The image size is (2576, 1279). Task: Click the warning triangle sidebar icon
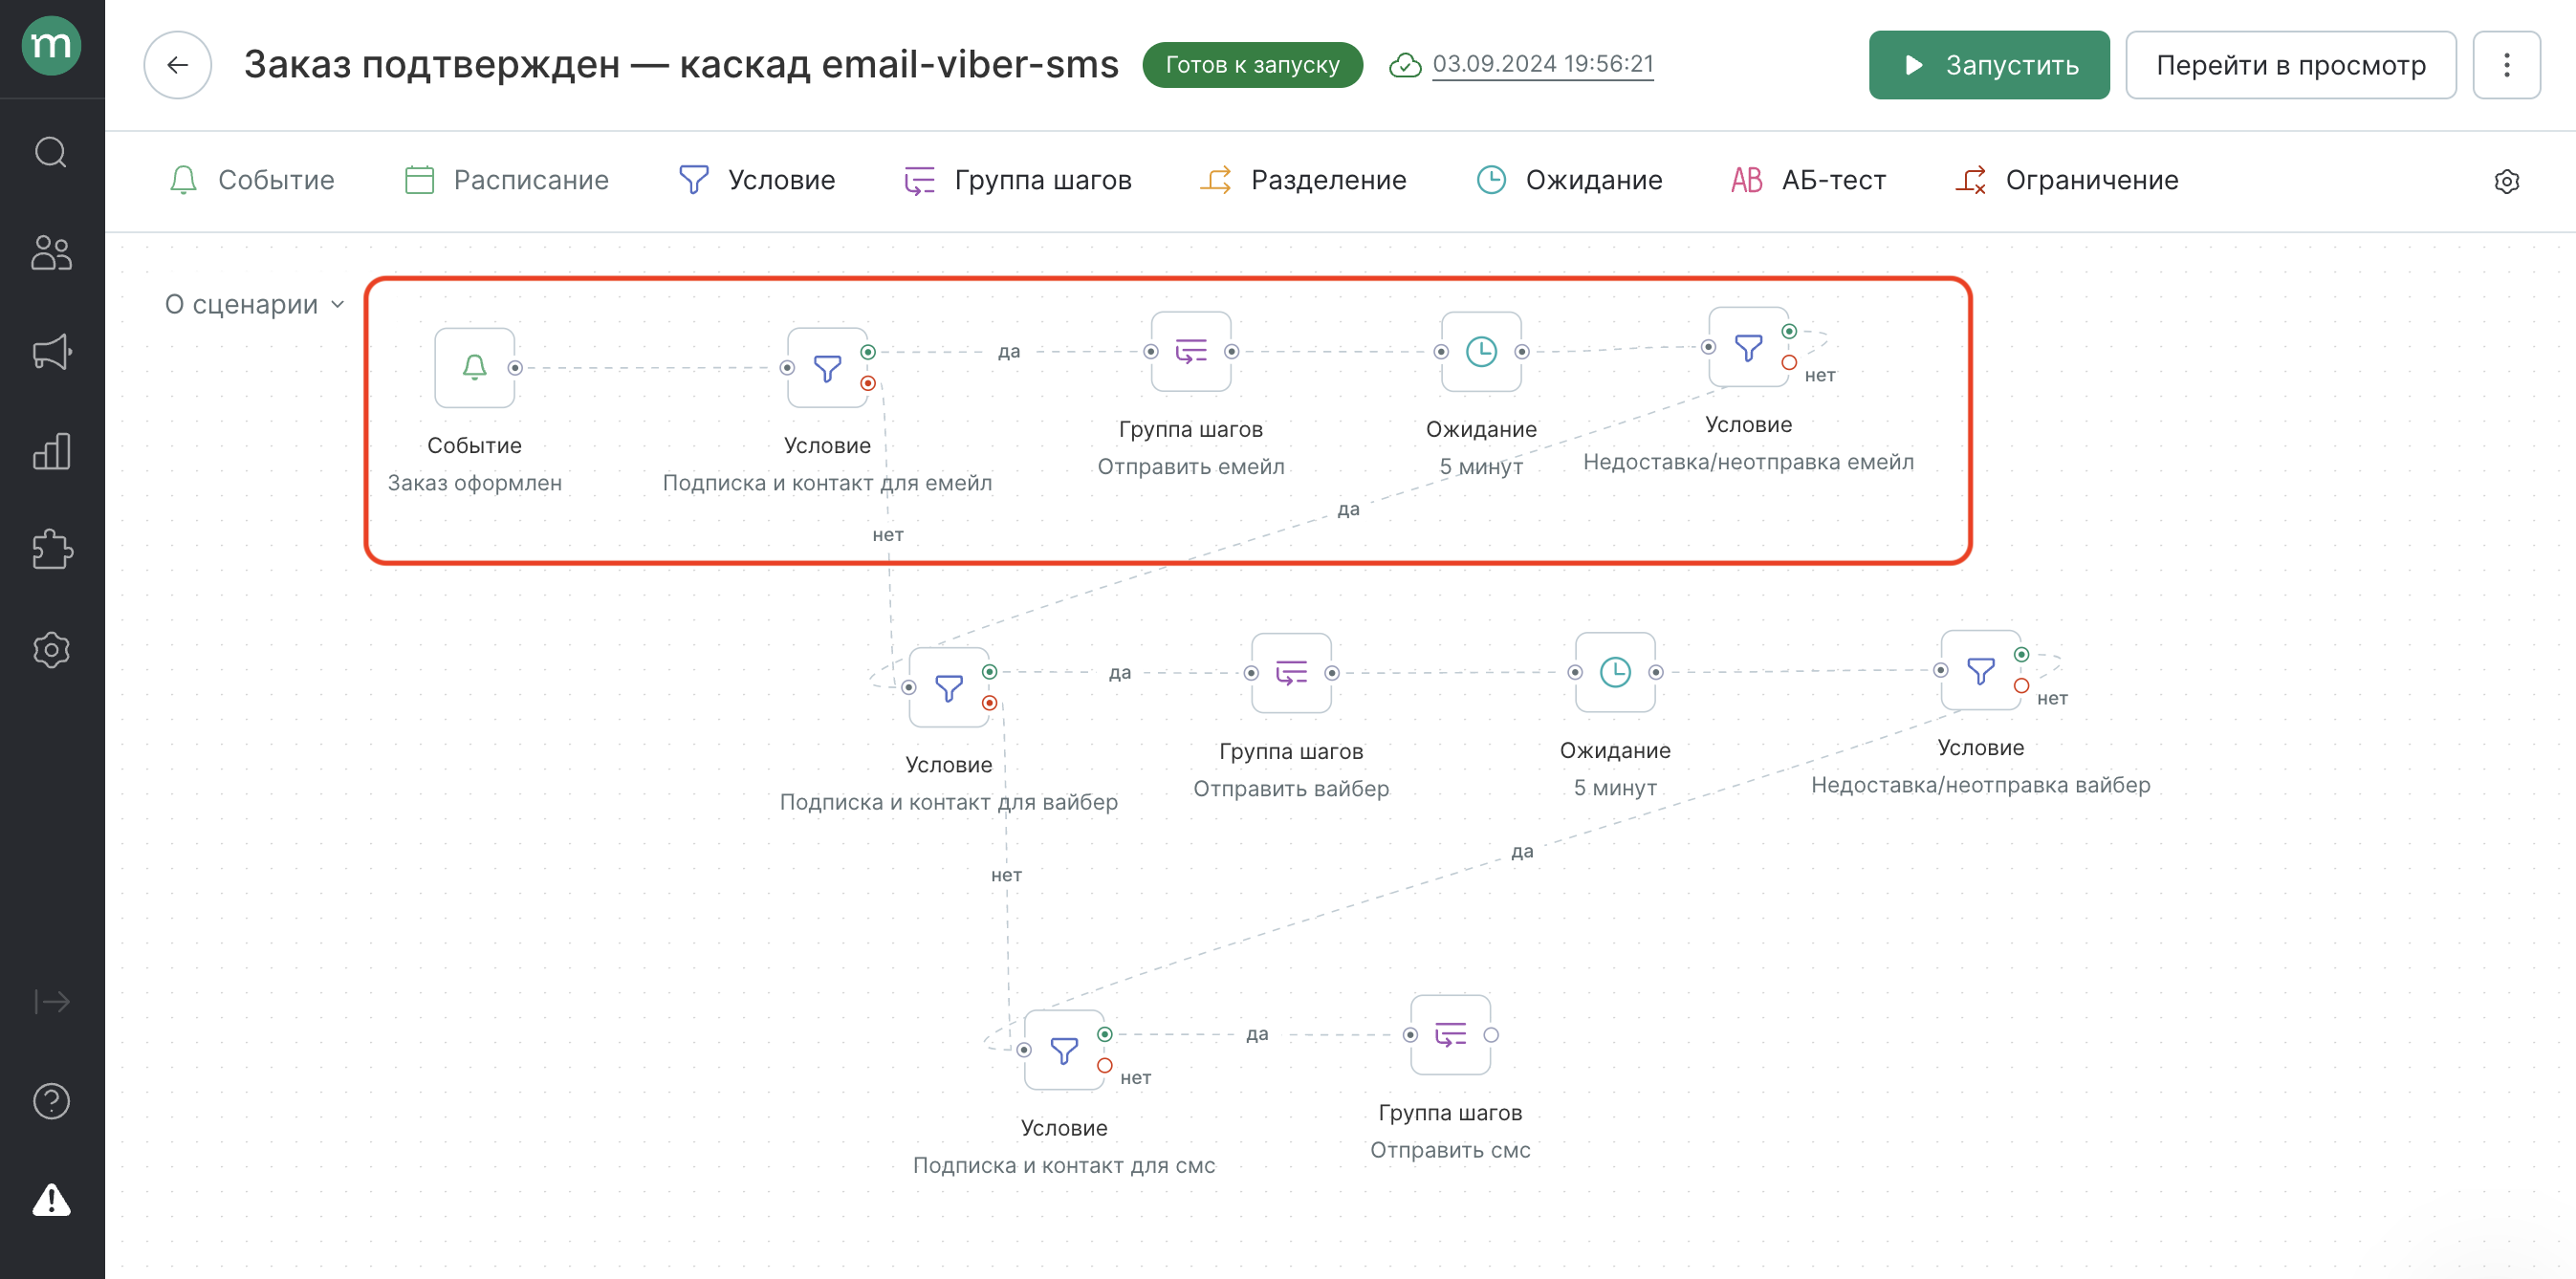pos(51,1199)
